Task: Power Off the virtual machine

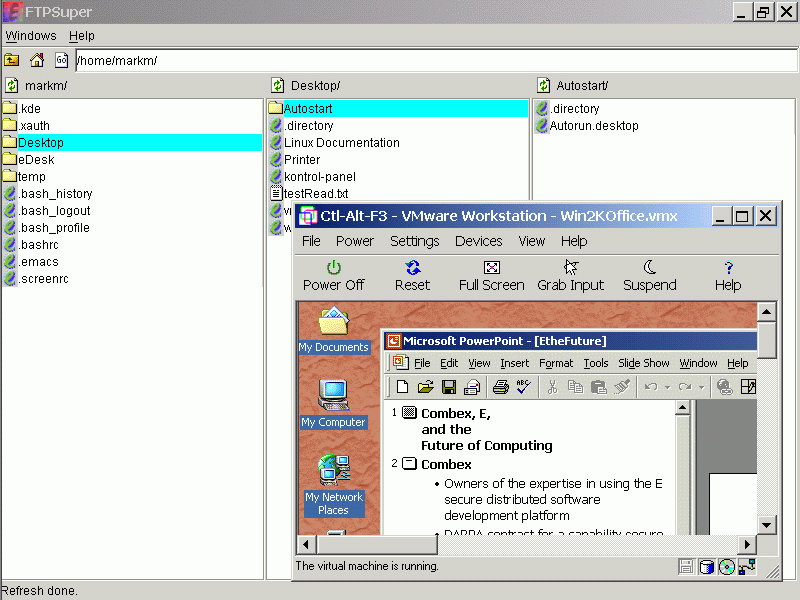Action: (333, 275)
